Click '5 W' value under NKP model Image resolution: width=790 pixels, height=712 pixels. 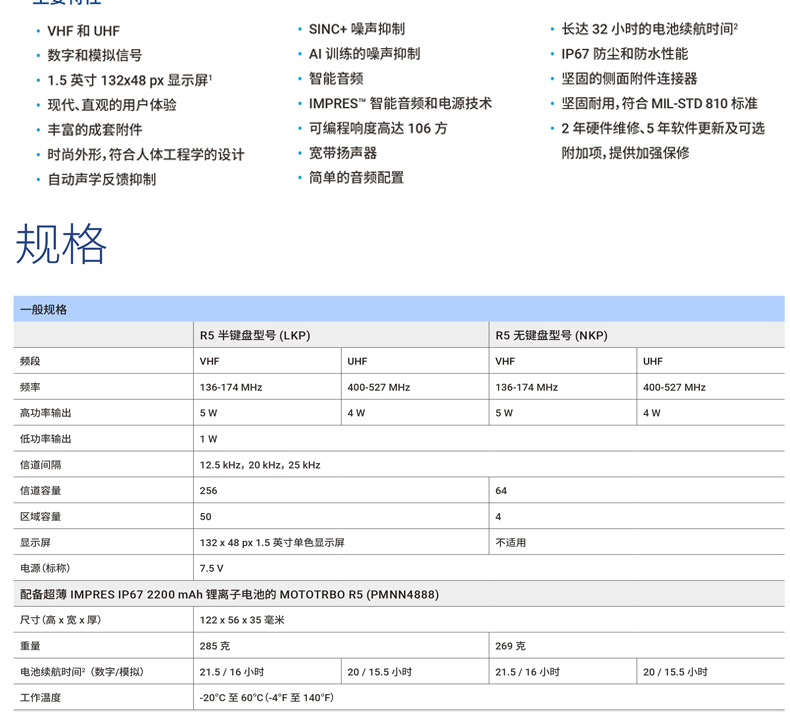coord(504,413)
